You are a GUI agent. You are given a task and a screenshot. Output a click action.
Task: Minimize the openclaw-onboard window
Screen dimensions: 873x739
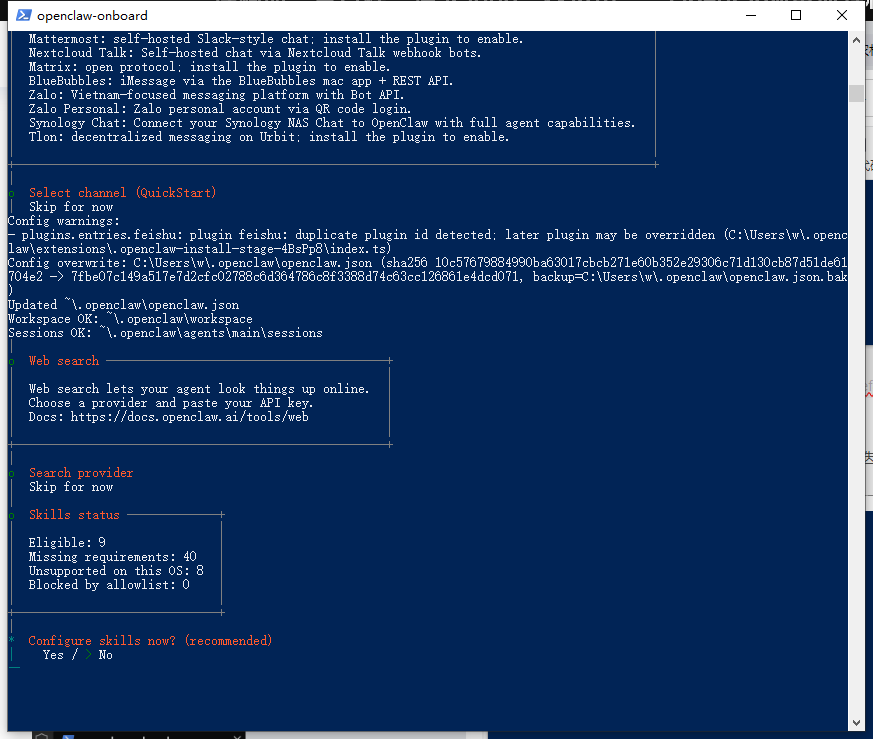click(x=751, y=15)
